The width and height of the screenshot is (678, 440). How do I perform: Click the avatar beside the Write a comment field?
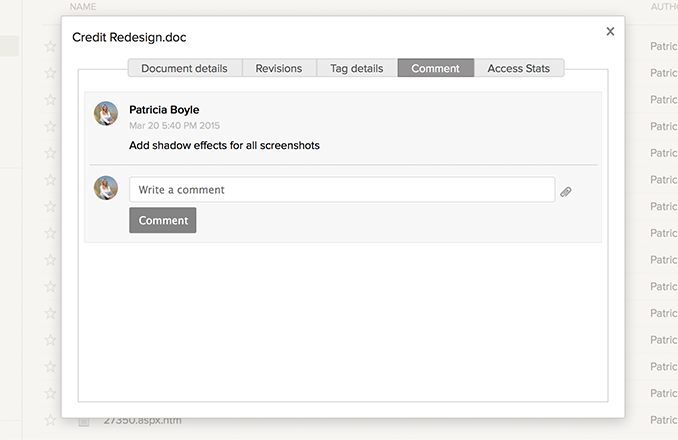106,188
